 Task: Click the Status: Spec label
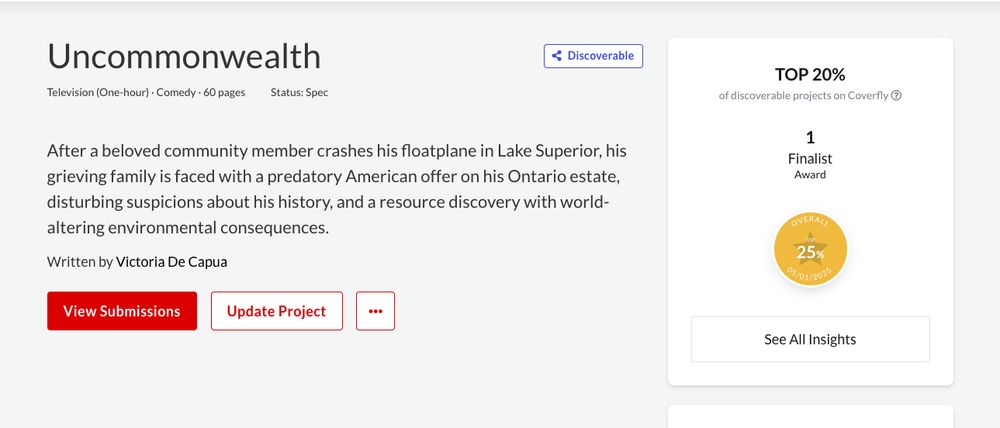coord(299,92)
